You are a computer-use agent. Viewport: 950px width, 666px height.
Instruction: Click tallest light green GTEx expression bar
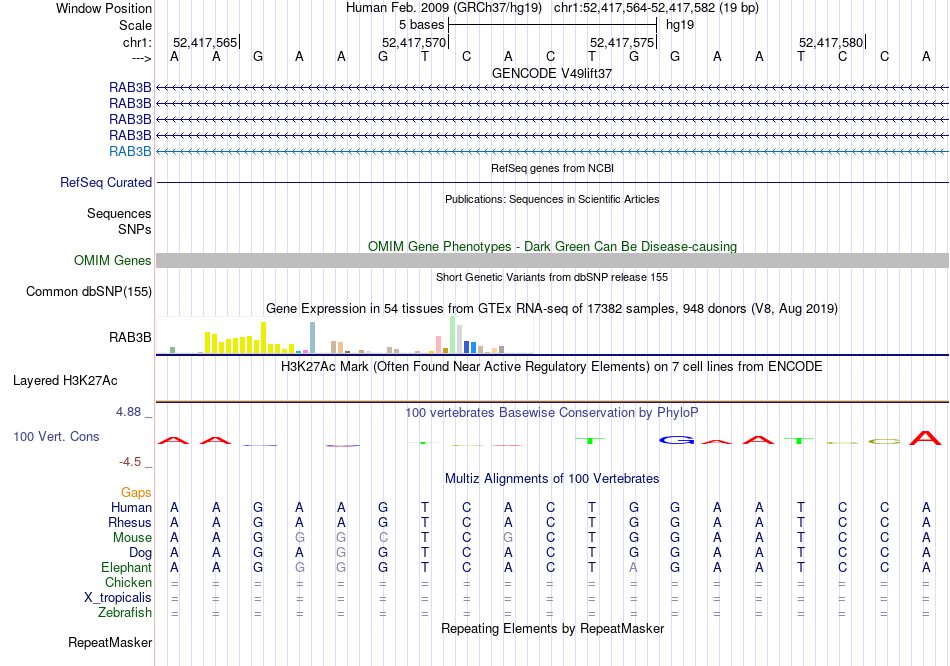point(453,335)
